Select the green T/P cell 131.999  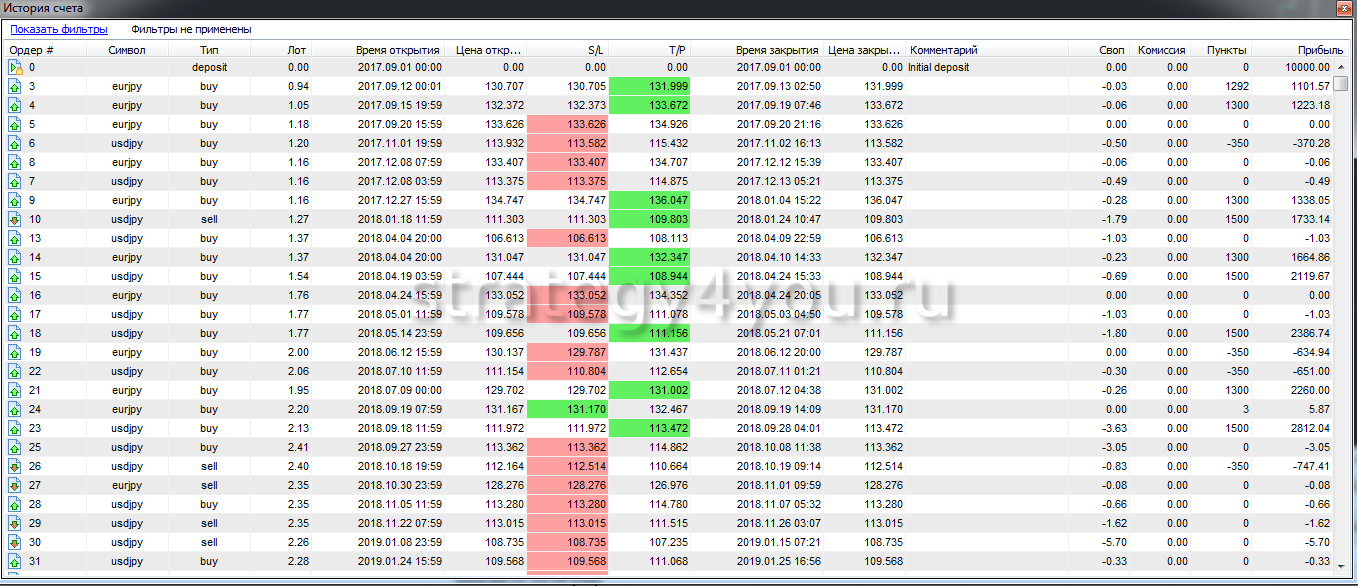(x=649, y=87)
